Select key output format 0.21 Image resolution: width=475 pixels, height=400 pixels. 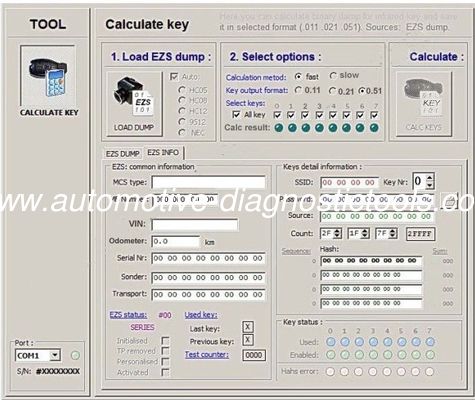[x=332, y=91]
